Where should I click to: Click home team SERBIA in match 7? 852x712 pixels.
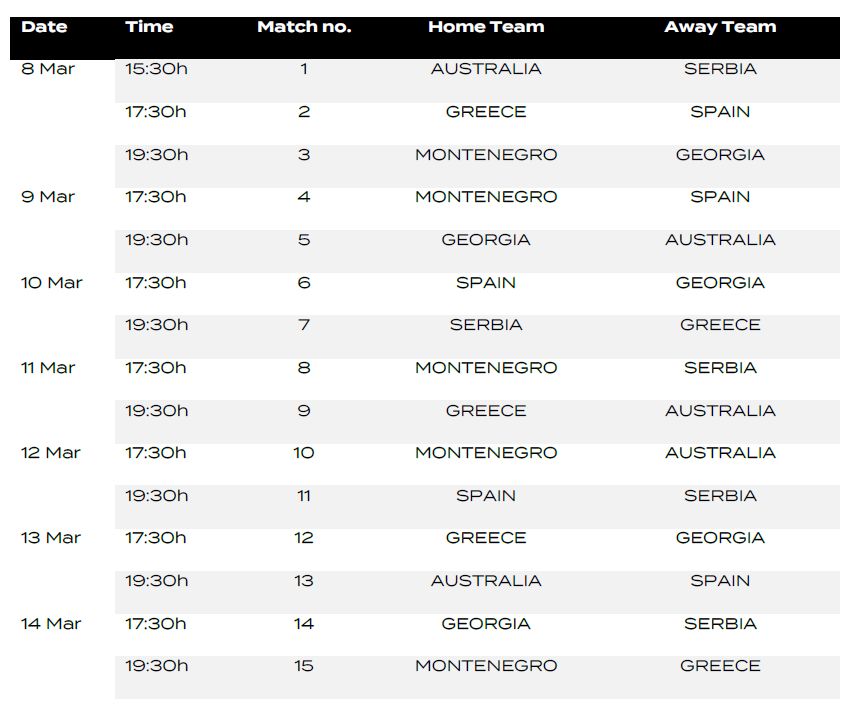click(x=486, y=325)
